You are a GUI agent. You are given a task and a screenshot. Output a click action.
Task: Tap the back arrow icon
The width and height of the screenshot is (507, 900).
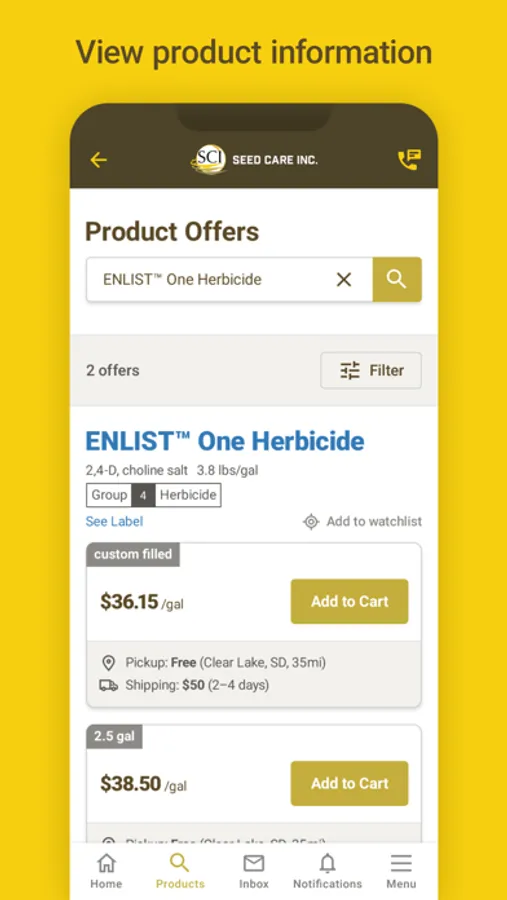(x=99, y=160)
